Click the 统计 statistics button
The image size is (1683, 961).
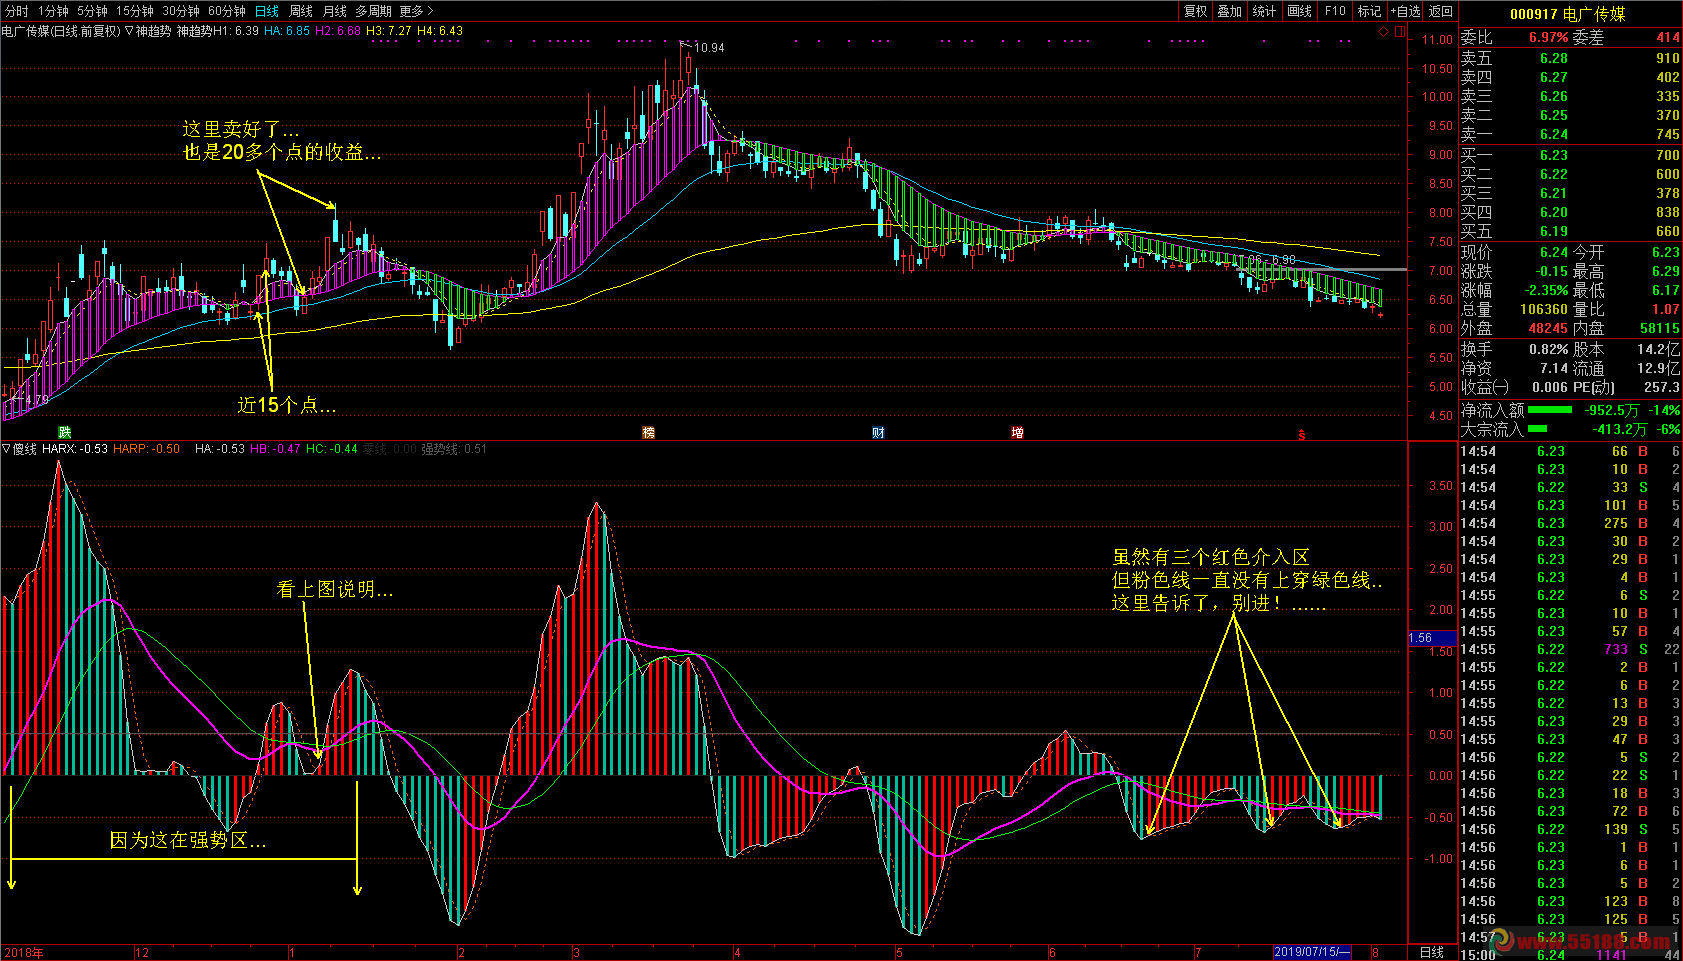pyautogui.click(x=1265, y=11)
